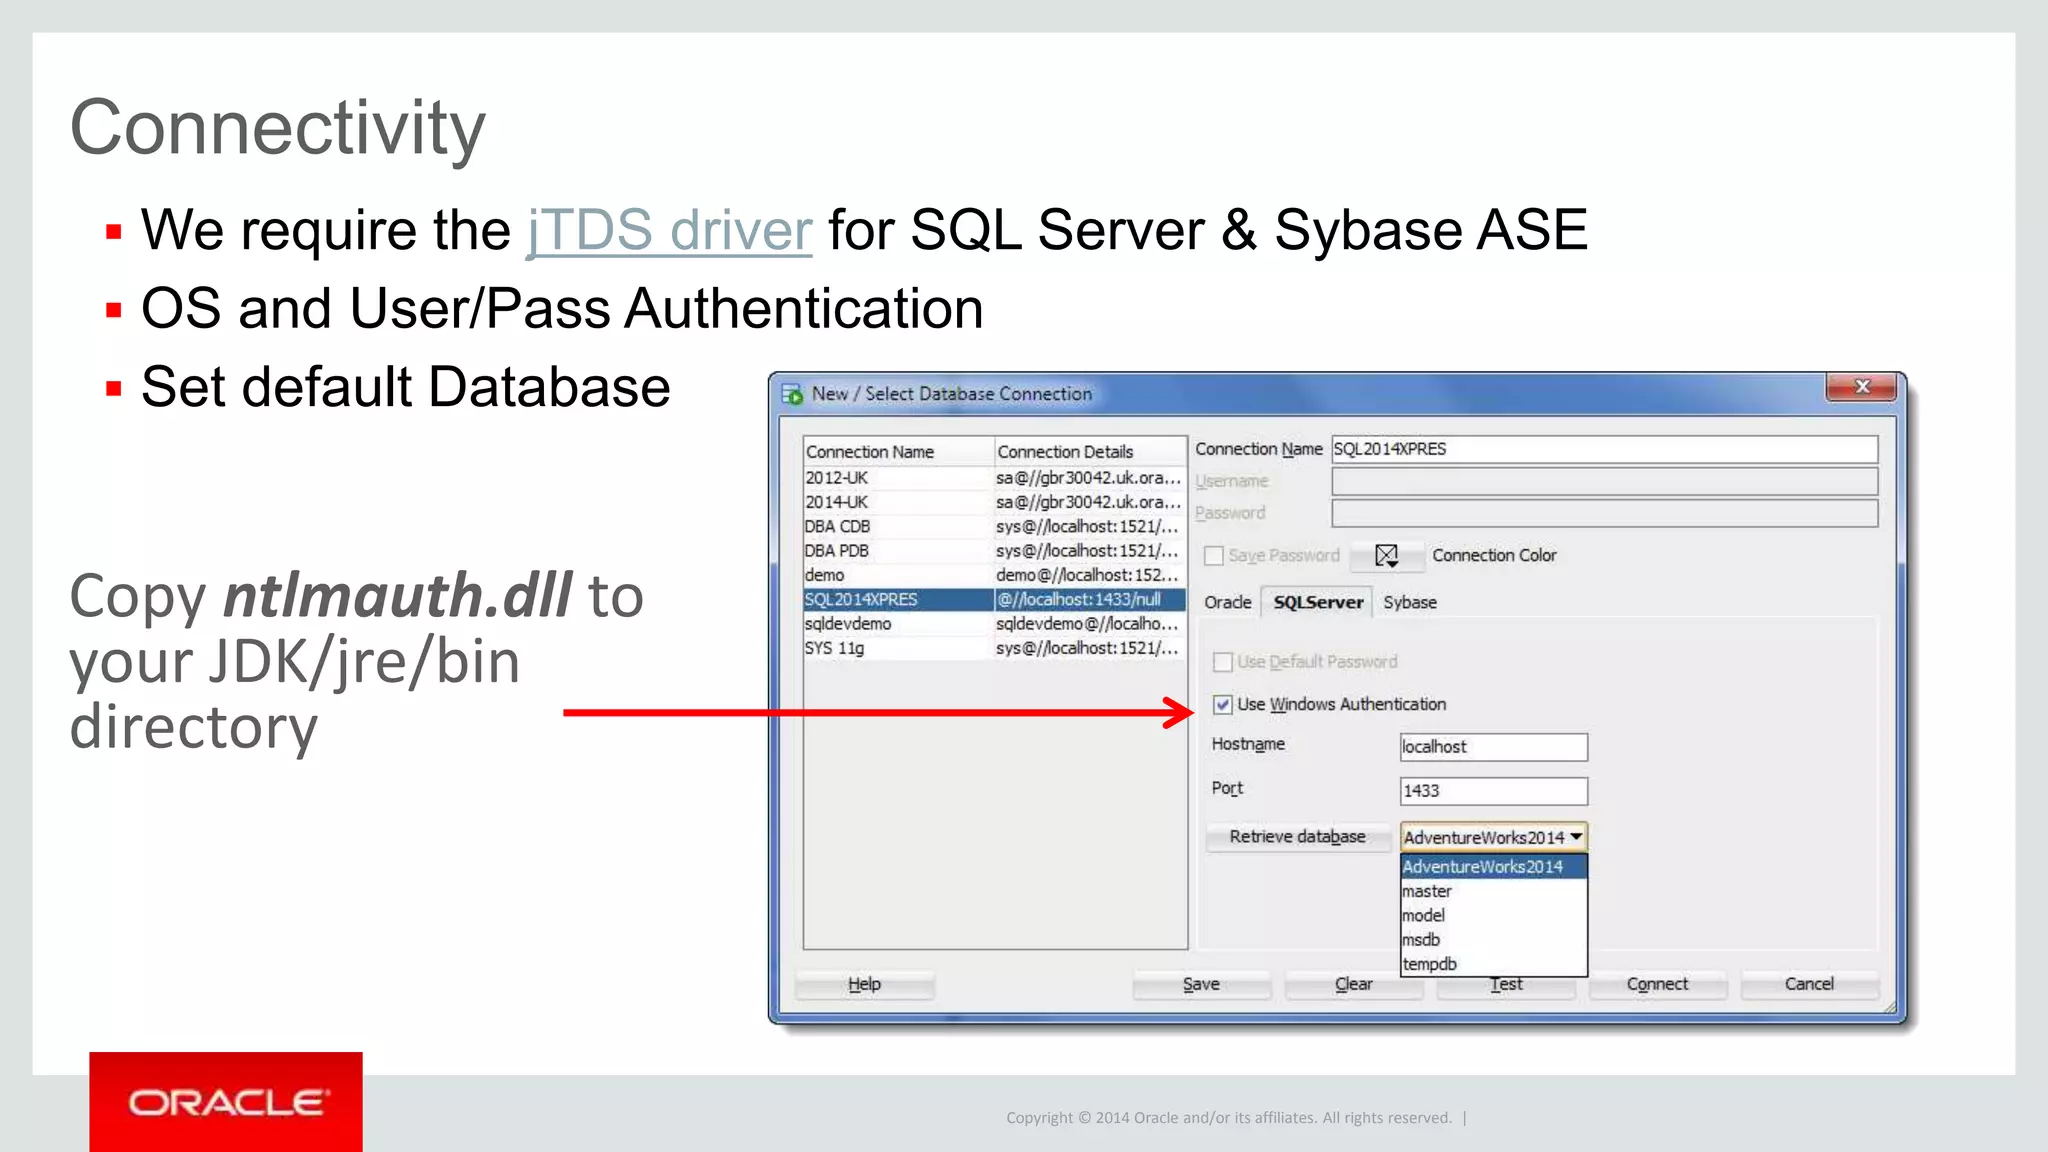2048x1152 pixels.
Task: Toggle the Save Password checkbox
Action: click(x=1214, y=556)
